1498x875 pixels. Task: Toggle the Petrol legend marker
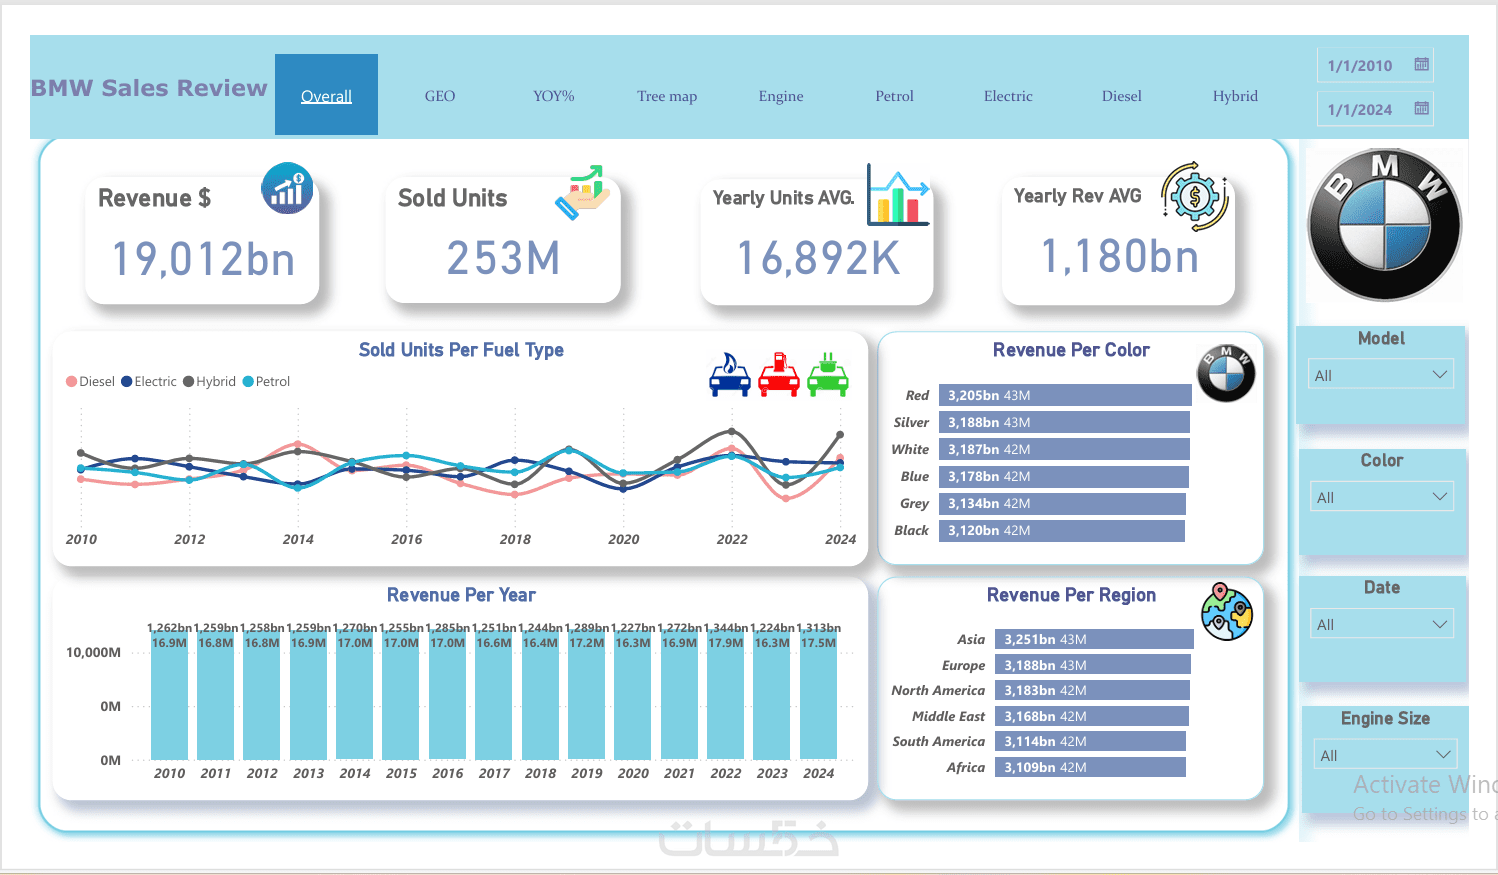[248, 382]
